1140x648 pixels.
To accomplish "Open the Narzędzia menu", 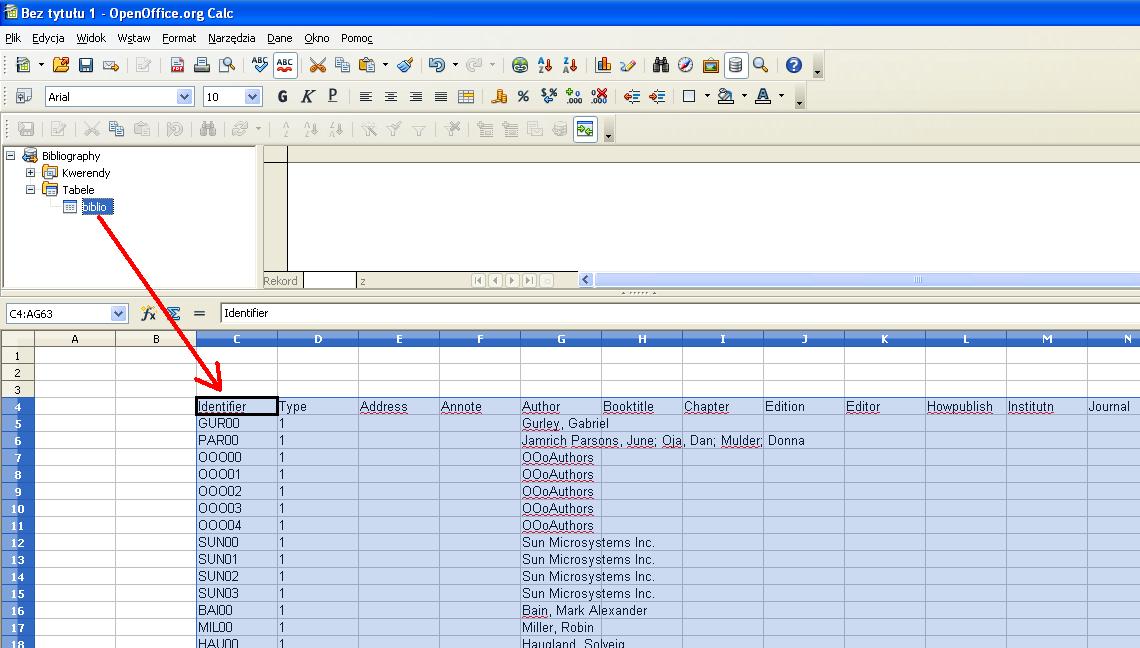I will tap(231, 39).
